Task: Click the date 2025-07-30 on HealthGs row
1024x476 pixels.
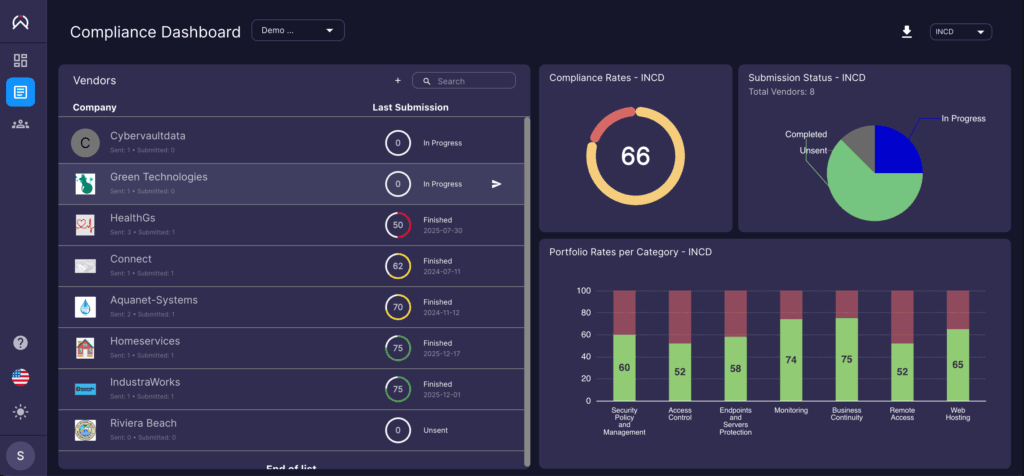Action: [442, 230]
